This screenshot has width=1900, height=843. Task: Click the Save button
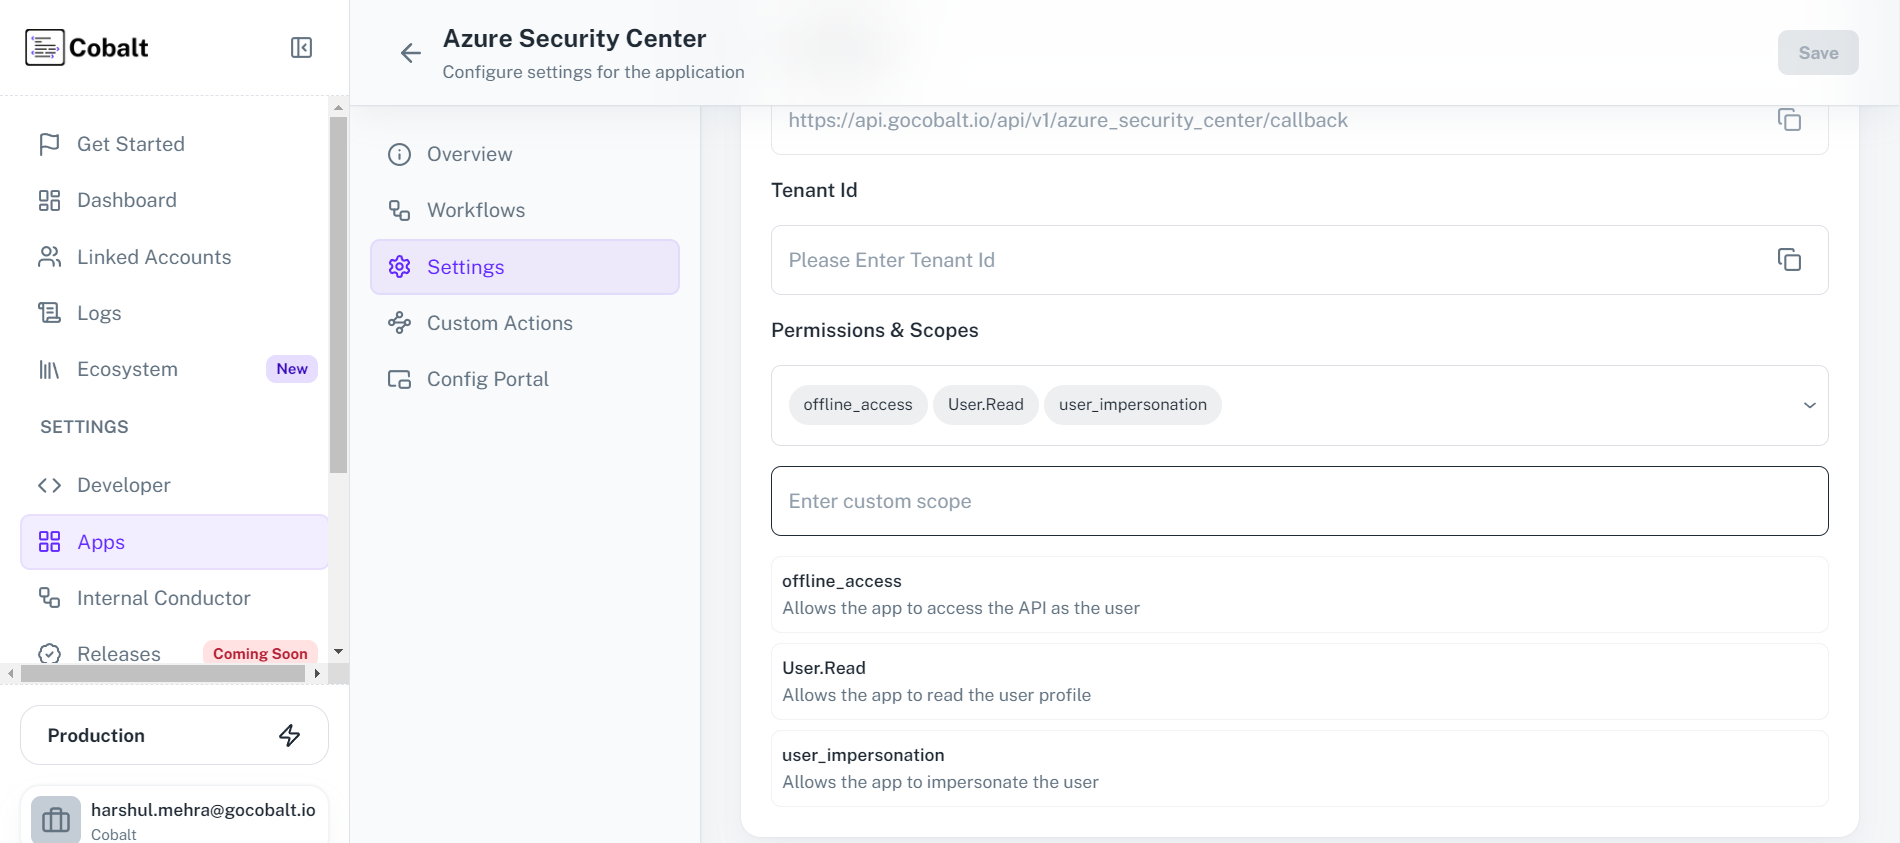tap(1818, 53)
